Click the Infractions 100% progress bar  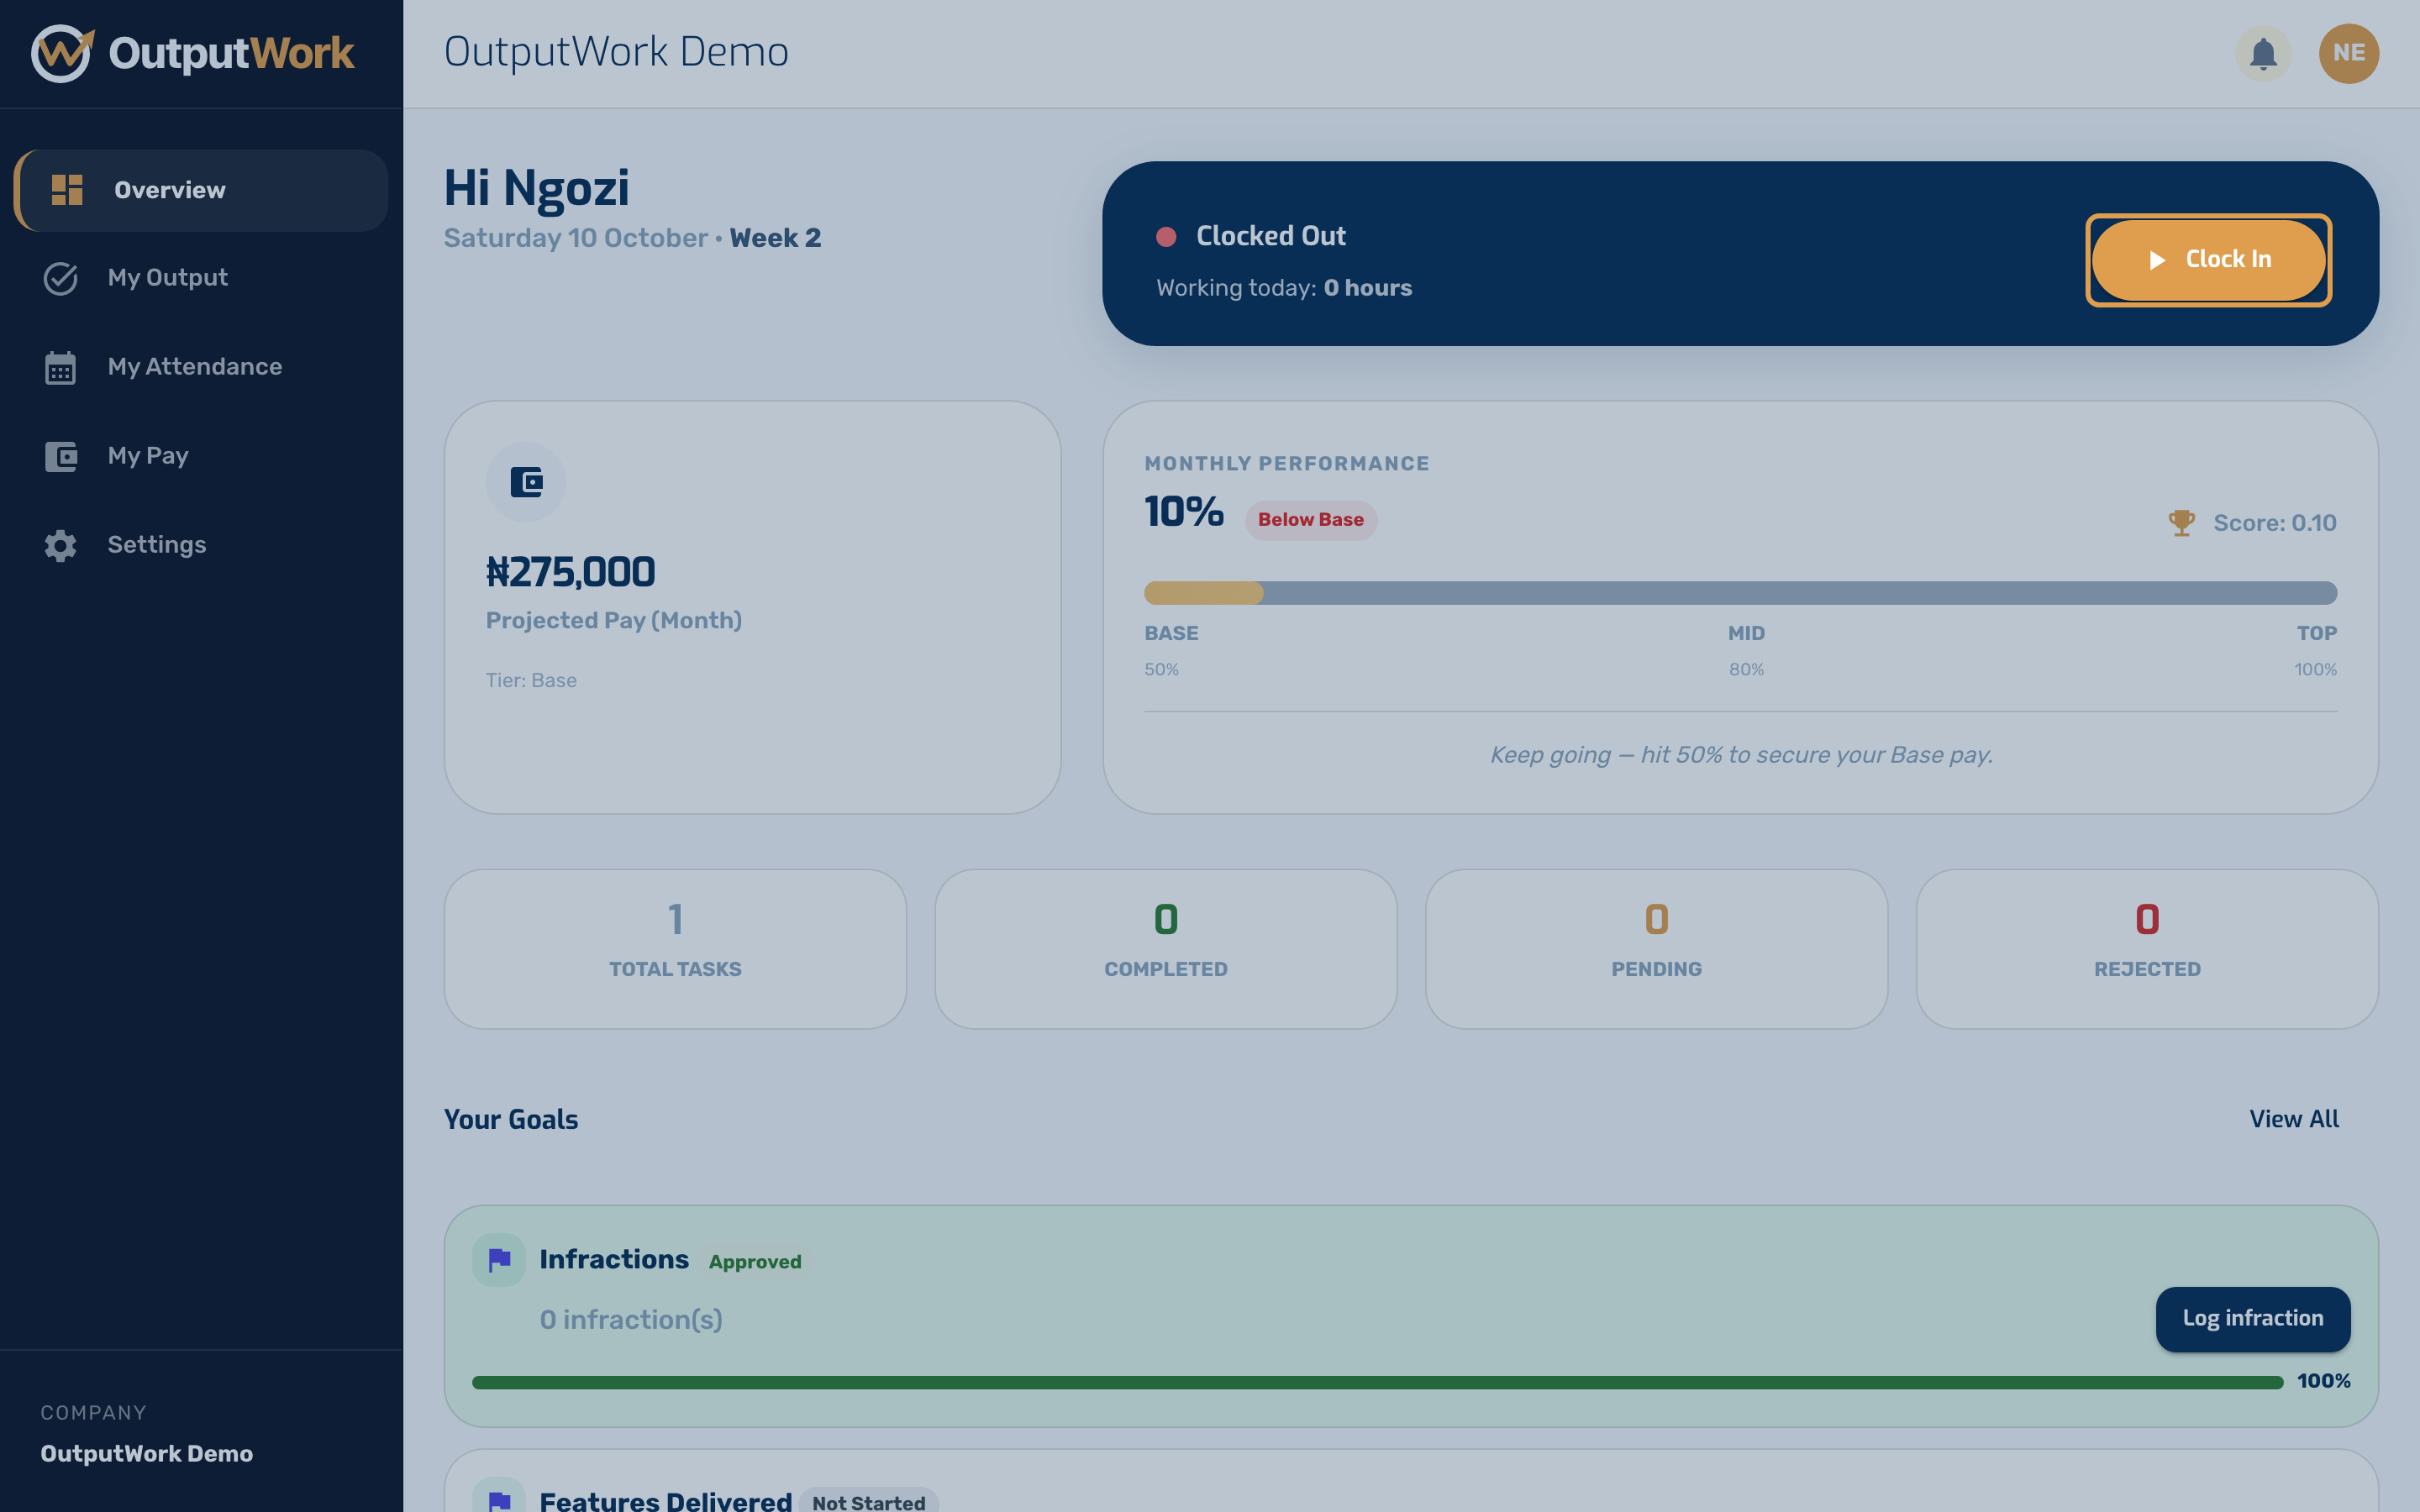[x=1377, y=1382]
